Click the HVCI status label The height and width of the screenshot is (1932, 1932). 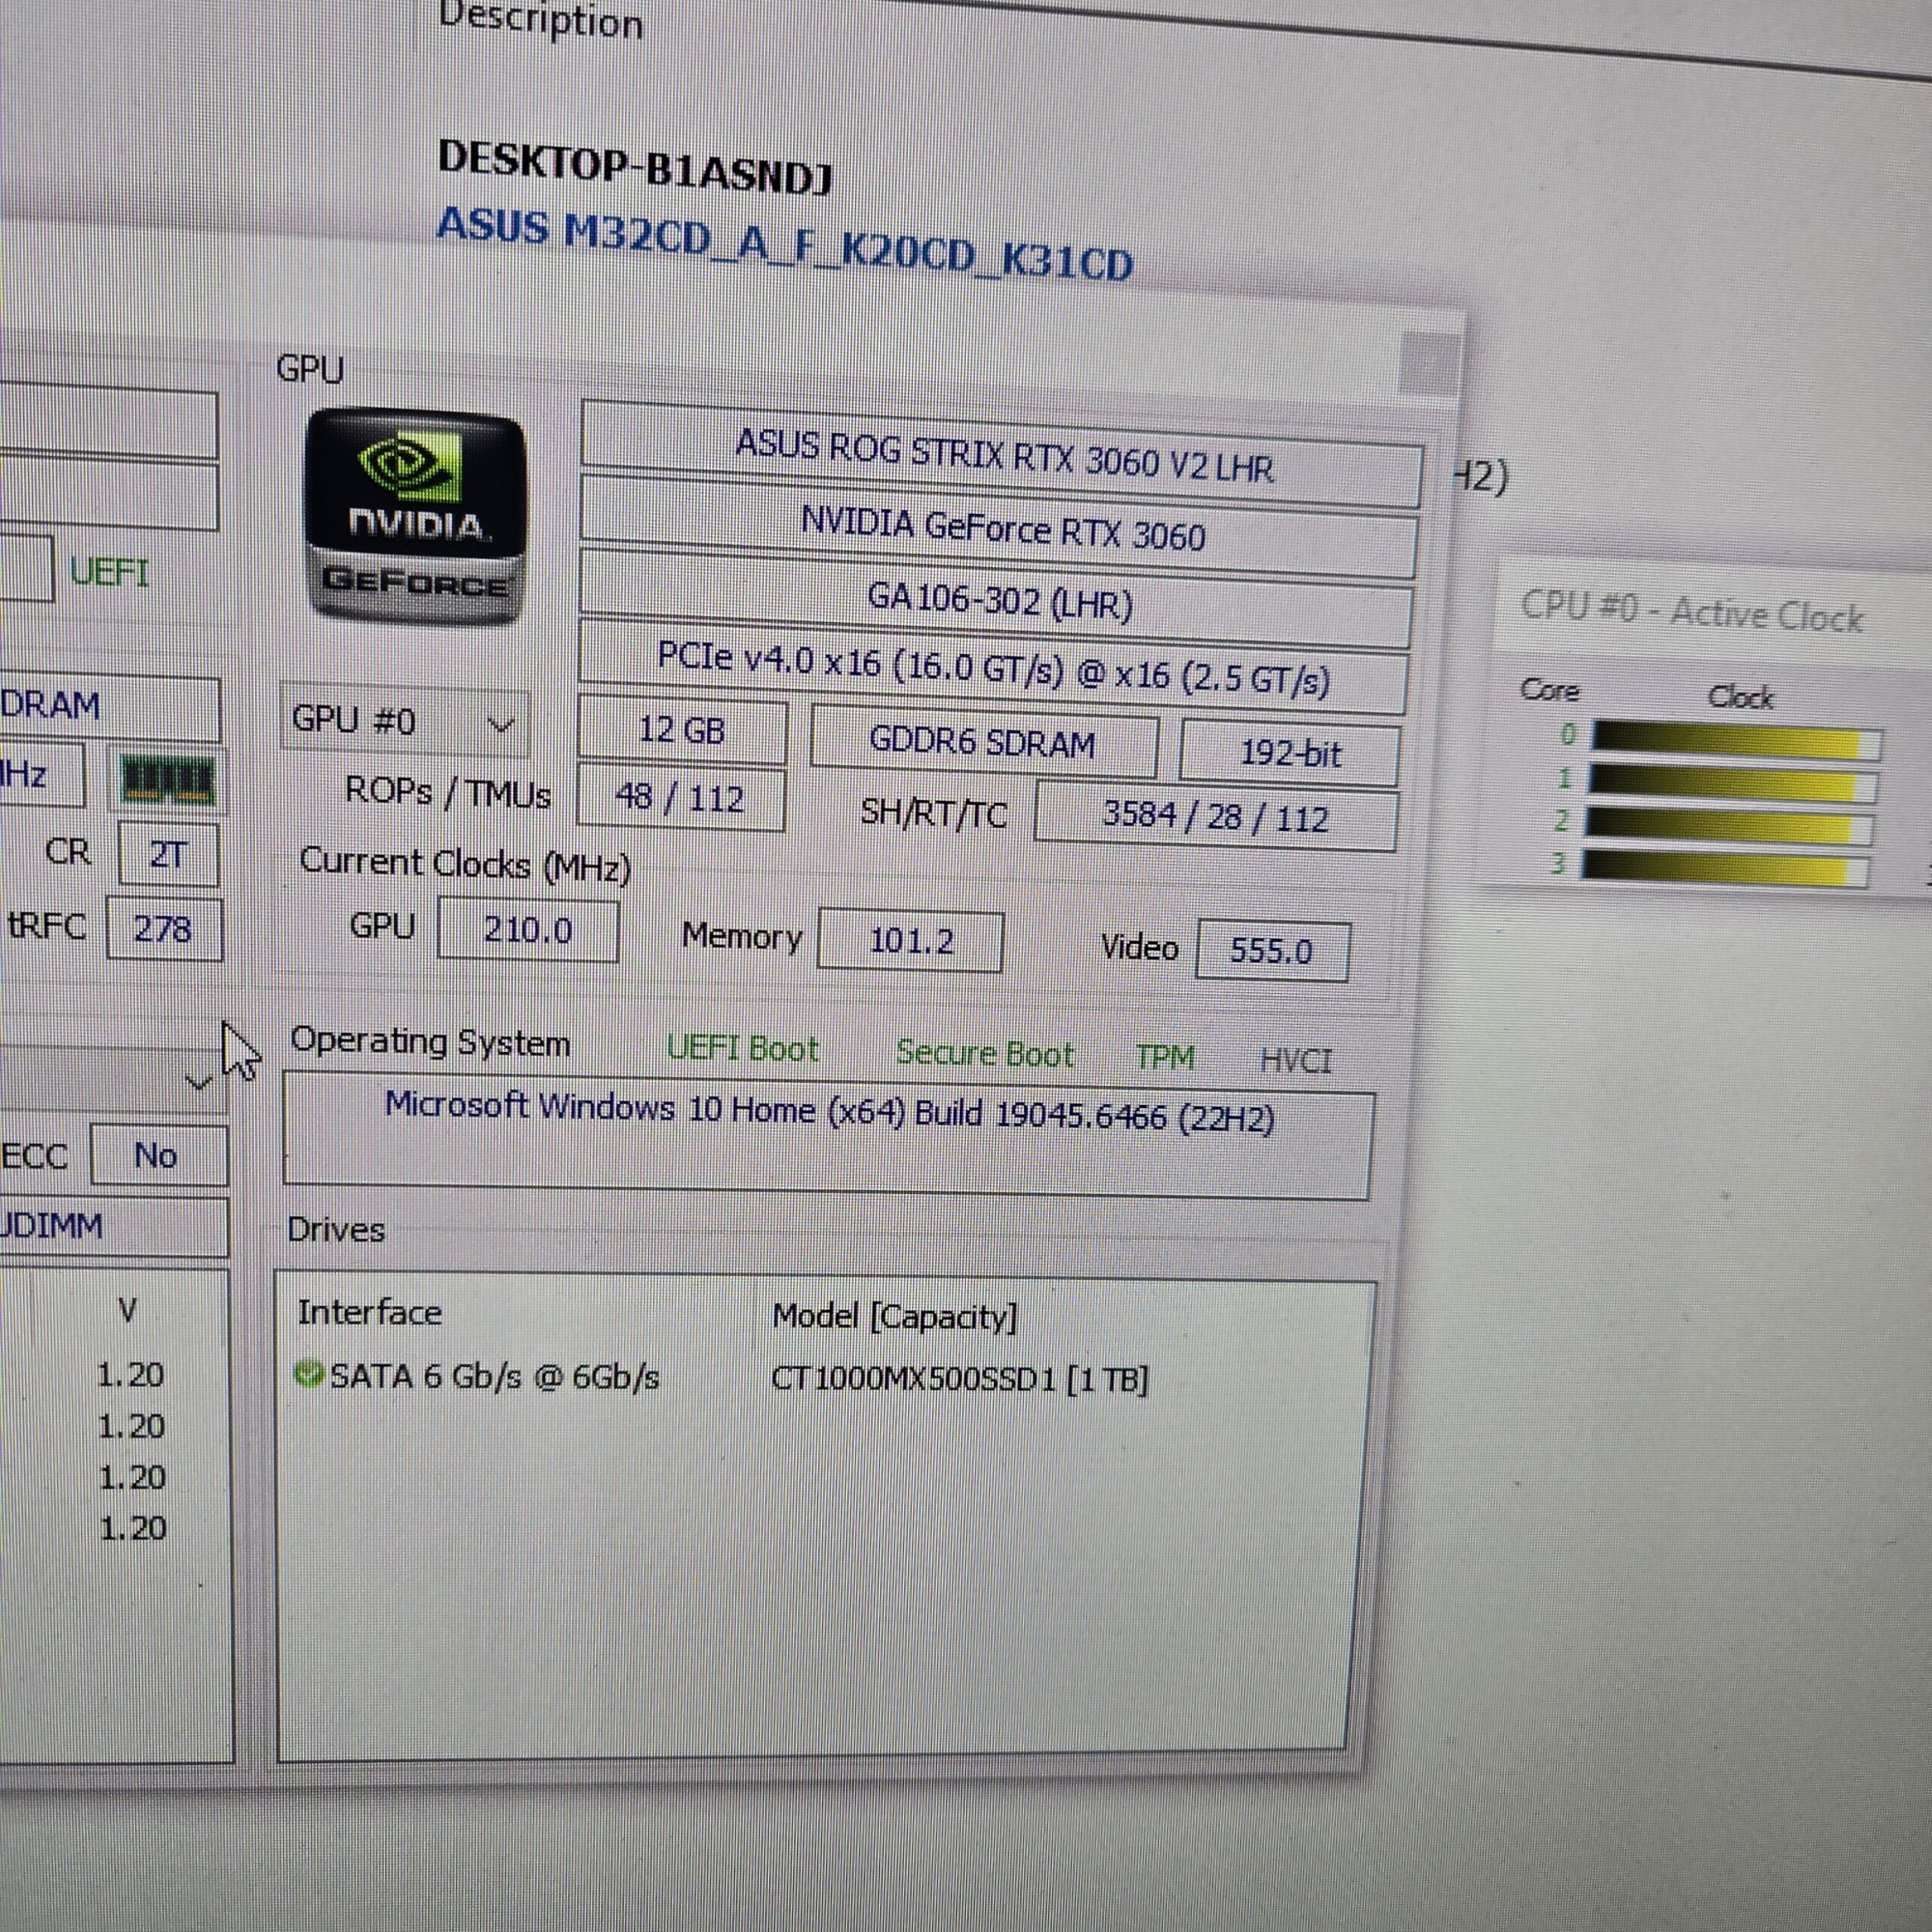1296,1060
